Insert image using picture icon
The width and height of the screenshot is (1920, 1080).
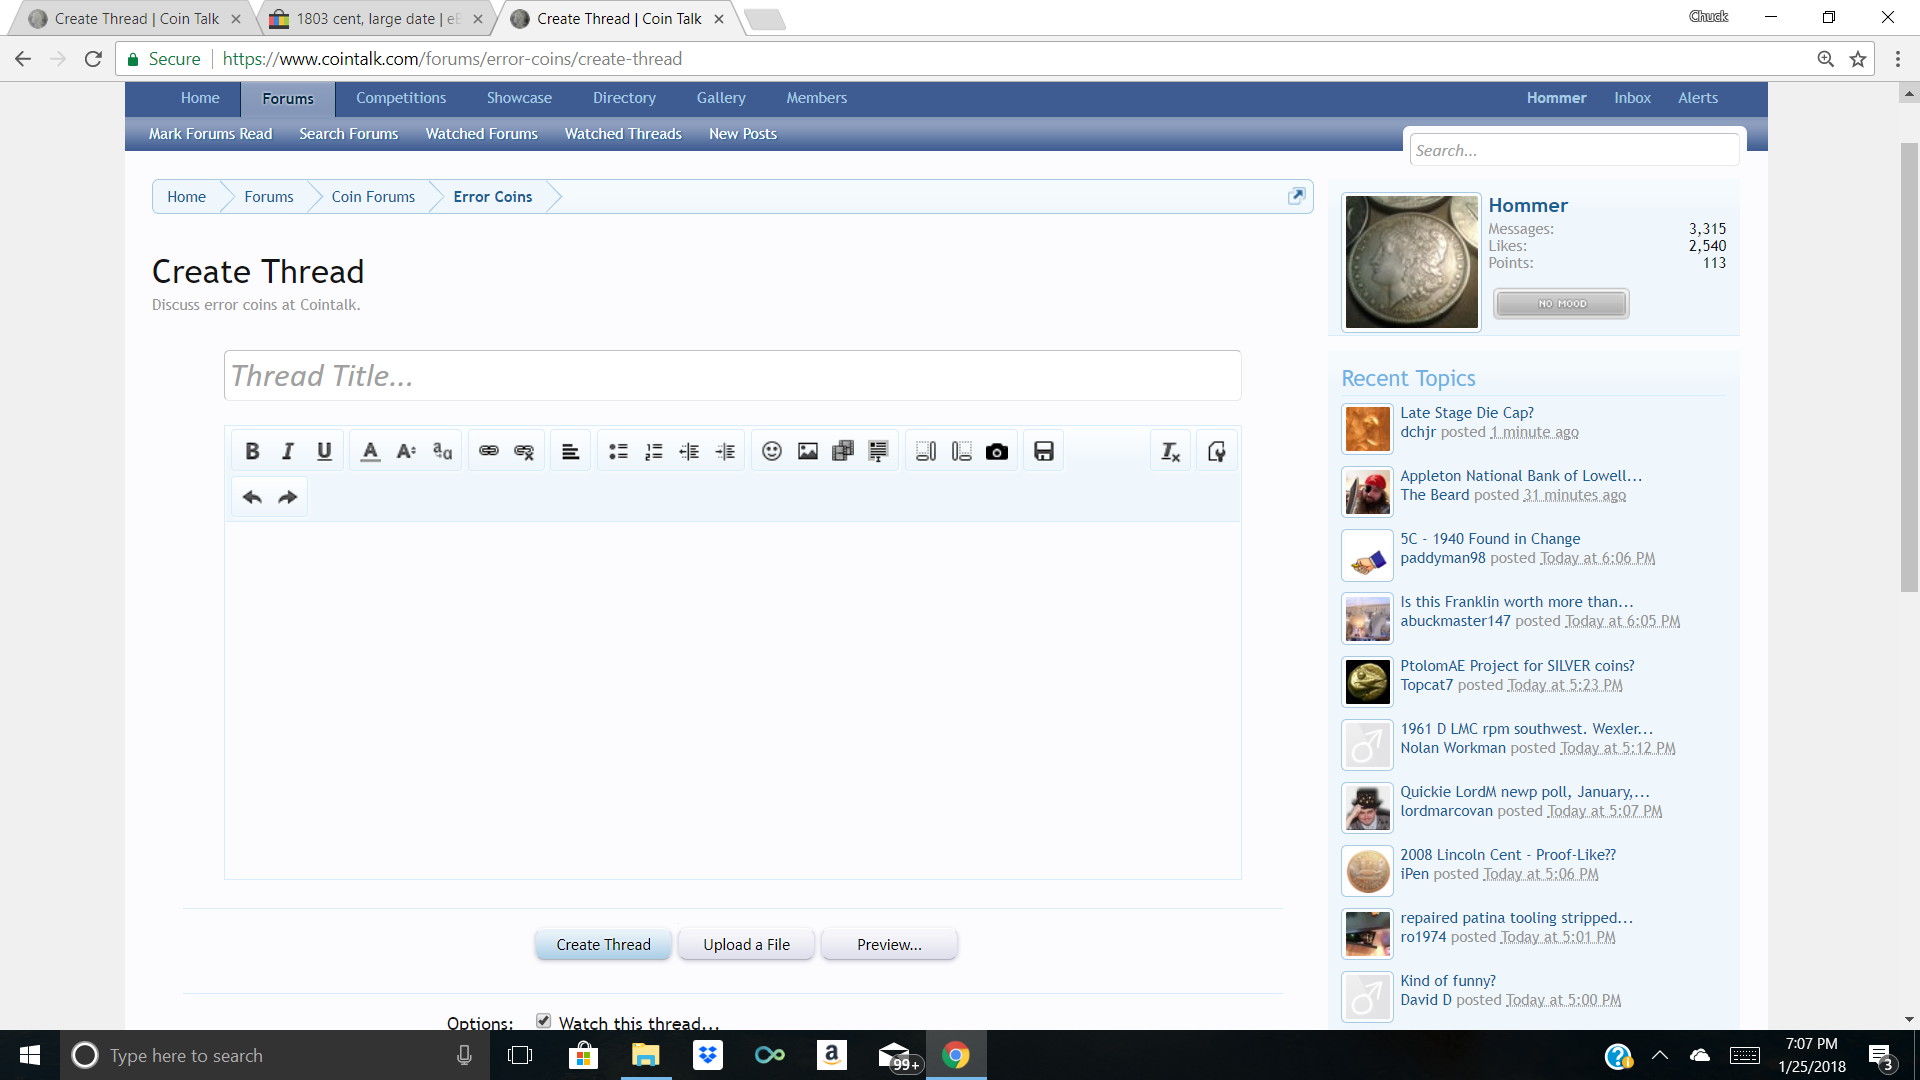tap(807, 451)
